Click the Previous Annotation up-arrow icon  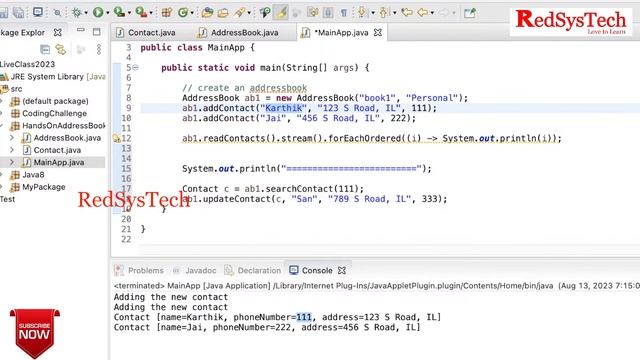[383, 13]
